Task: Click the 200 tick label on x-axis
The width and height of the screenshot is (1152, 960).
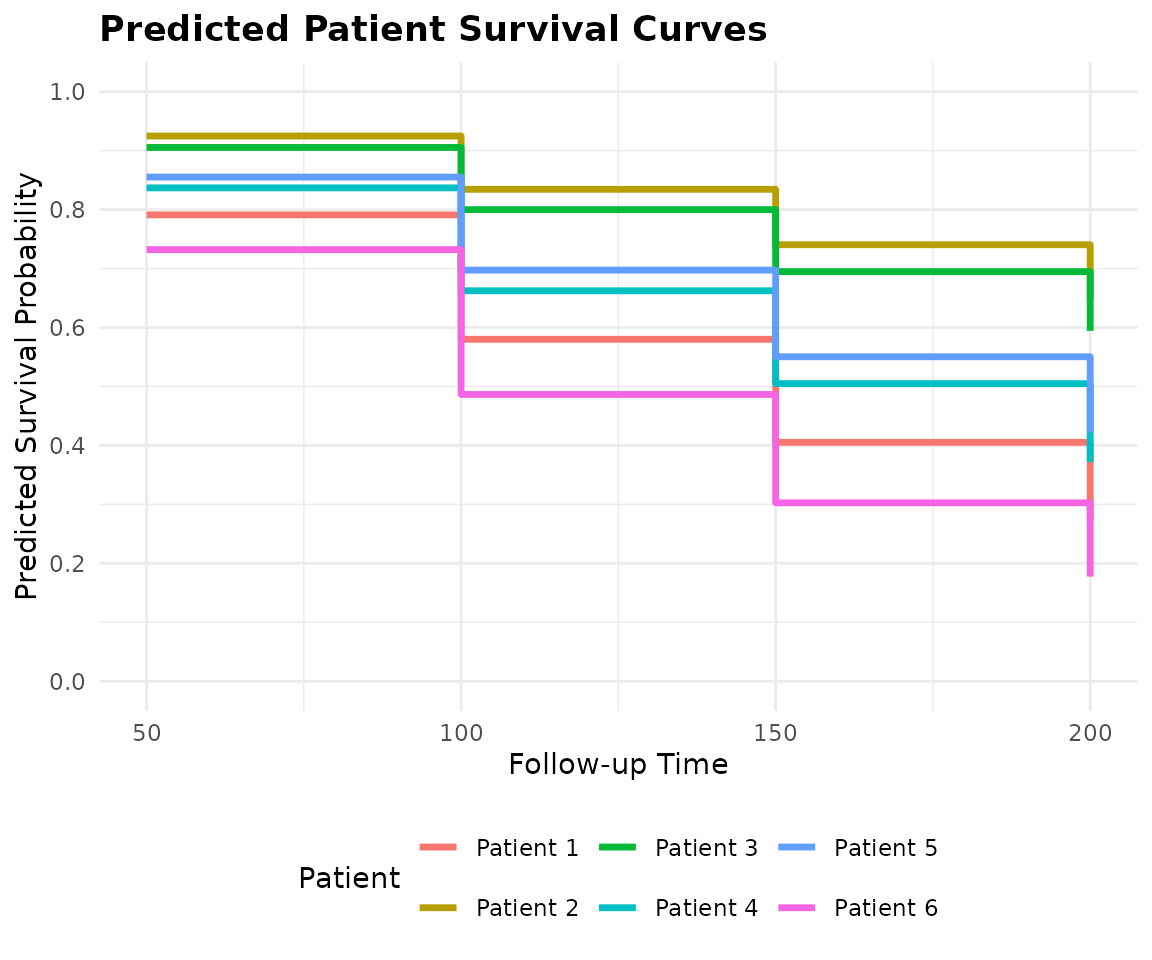Action: [1090, 731]
